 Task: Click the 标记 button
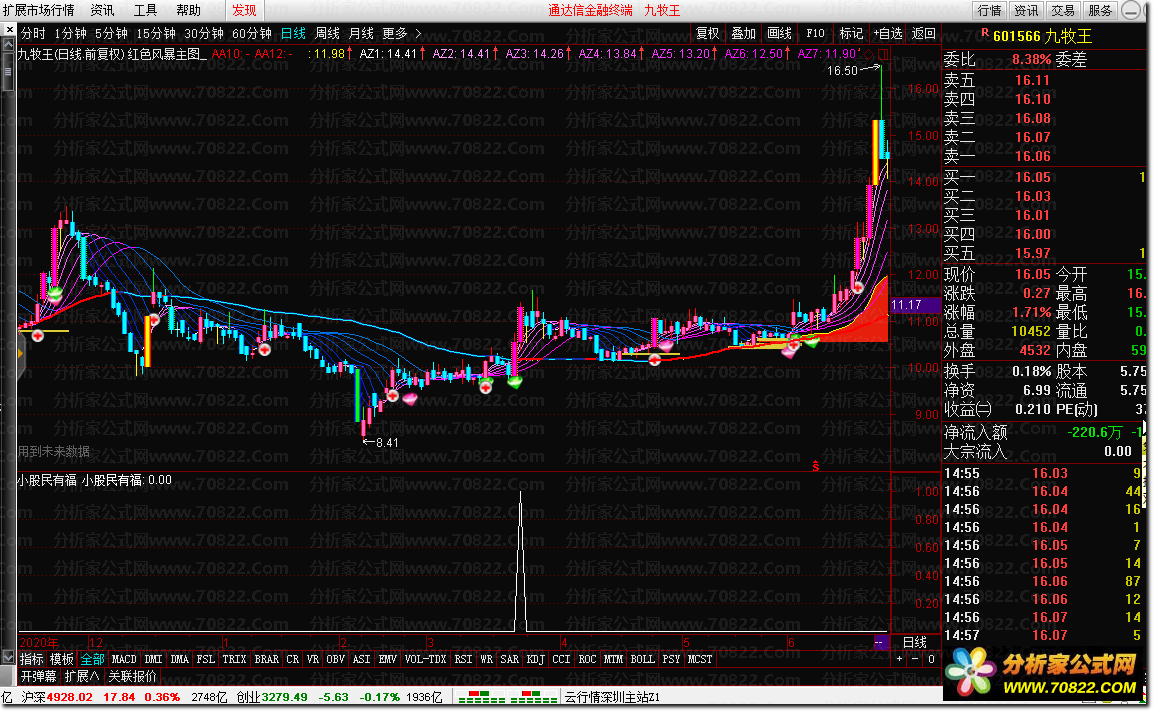point(851,33)
